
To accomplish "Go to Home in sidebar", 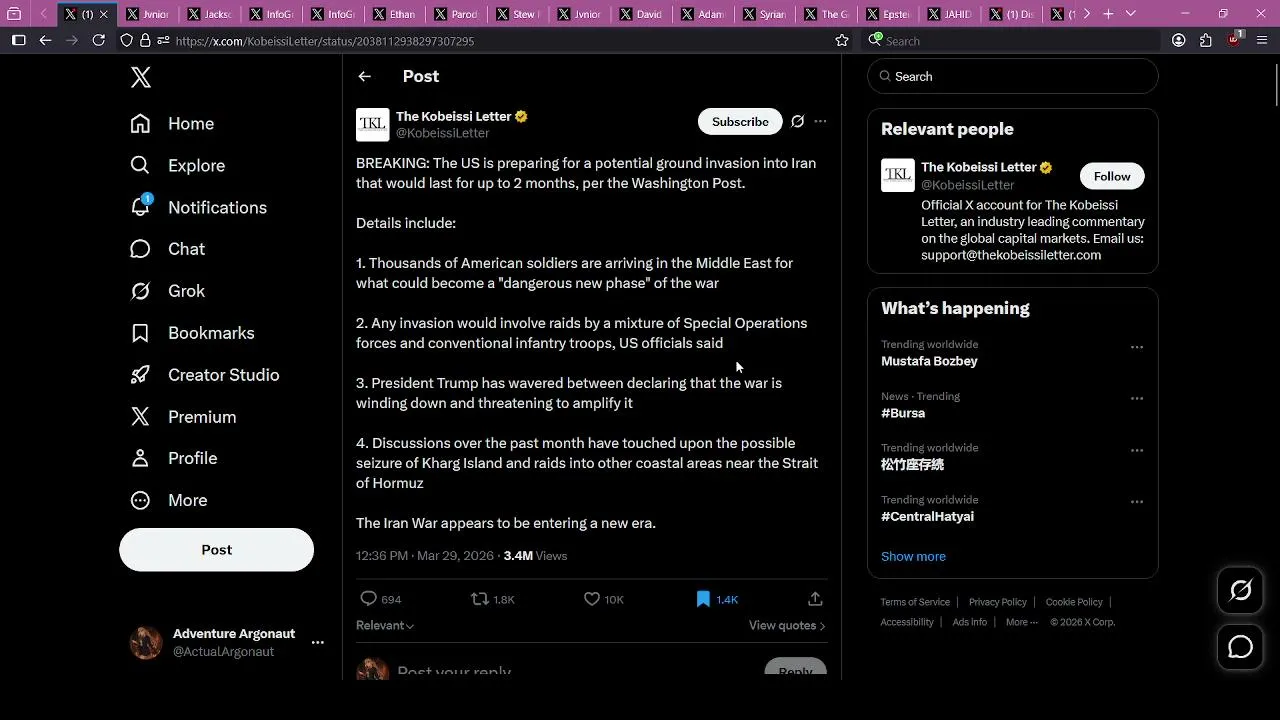I will tap(172, 124).
